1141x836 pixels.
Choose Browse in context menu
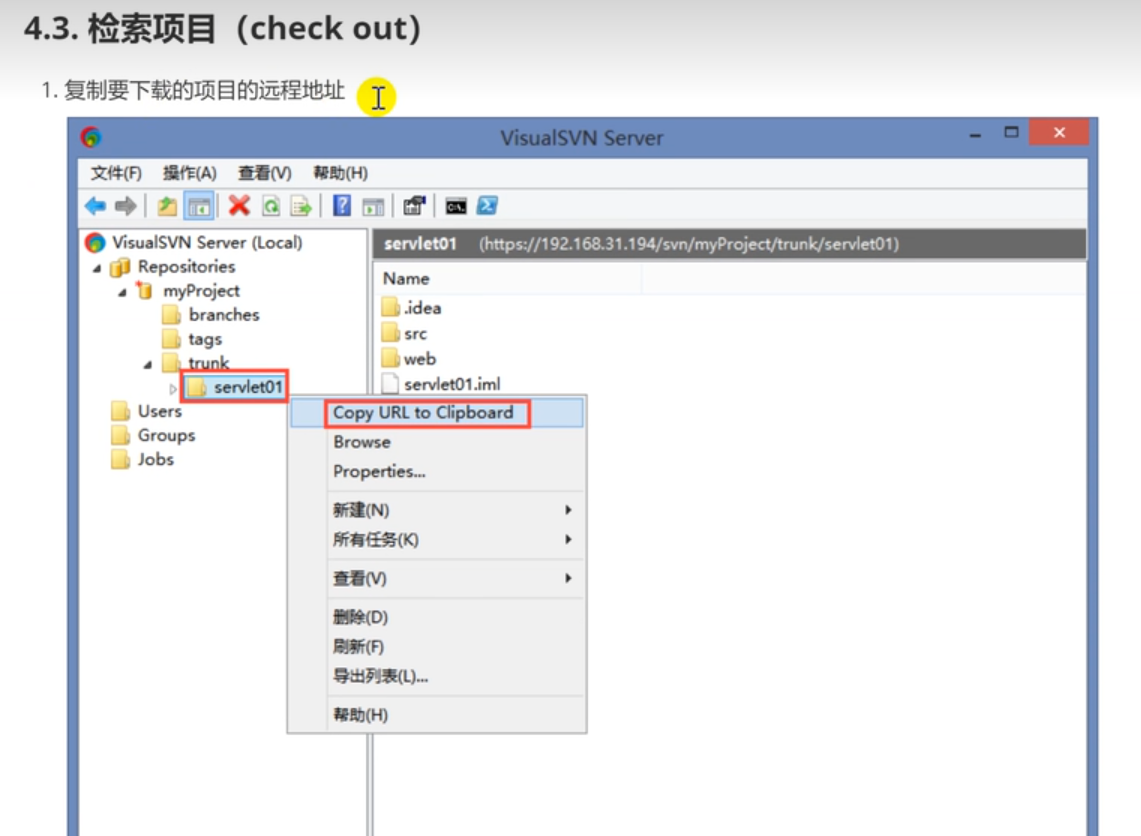(437, 442)
